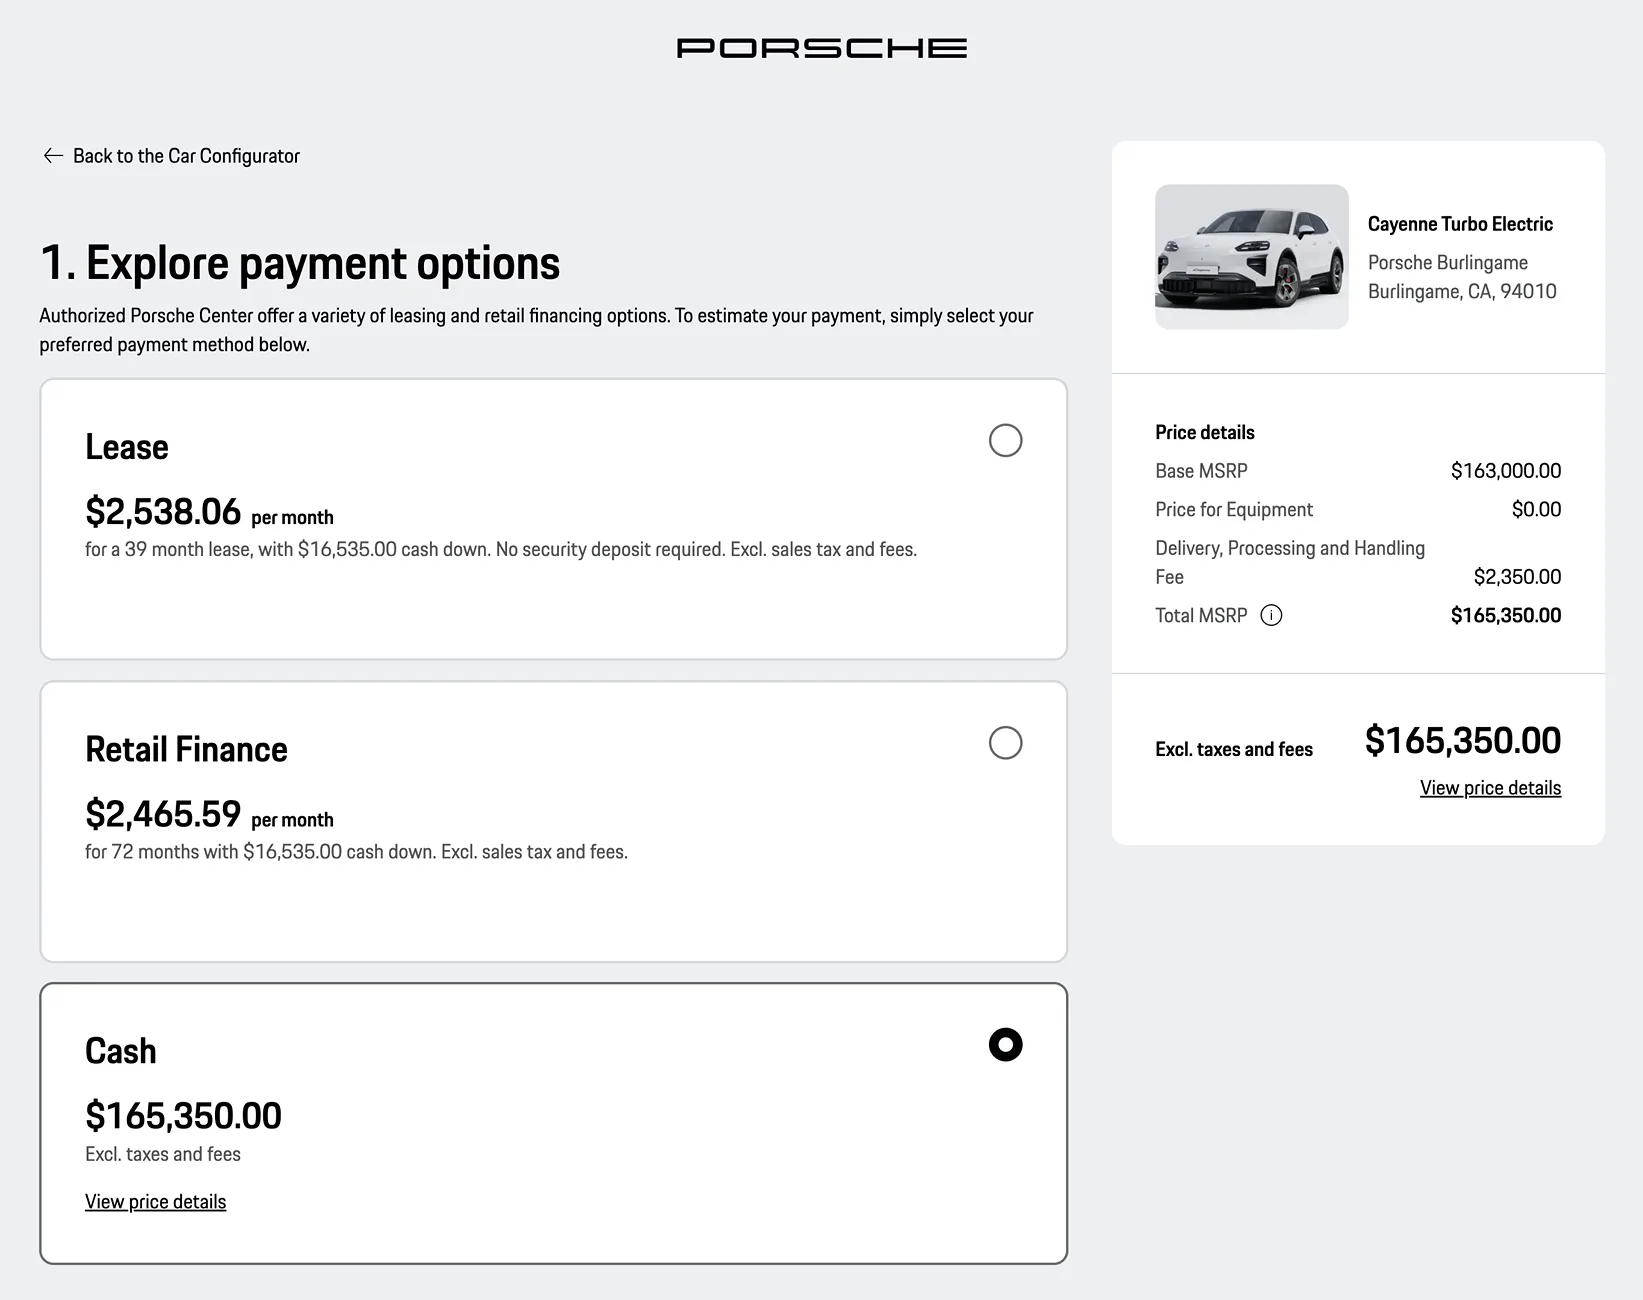Image resolution: width=1643 pixels, height=1300 pixels.
Task: Click the monthly lease price of $2,538.06
Action: coord(163,512)
